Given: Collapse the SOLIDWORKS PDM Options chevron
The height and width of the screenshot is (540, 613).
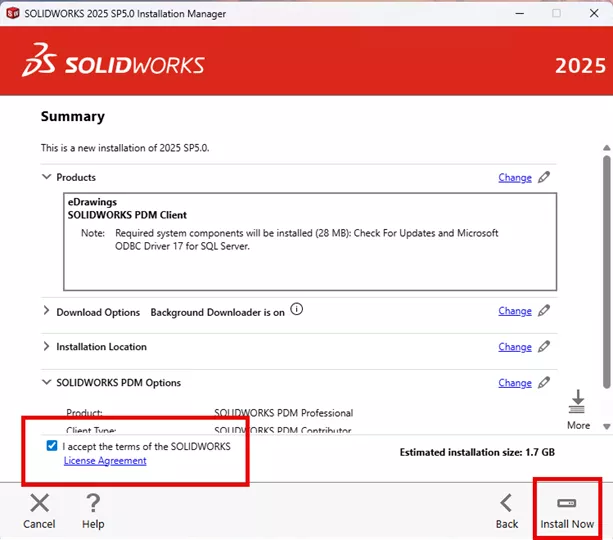Looking at the screenshot, I should (47, 382).
